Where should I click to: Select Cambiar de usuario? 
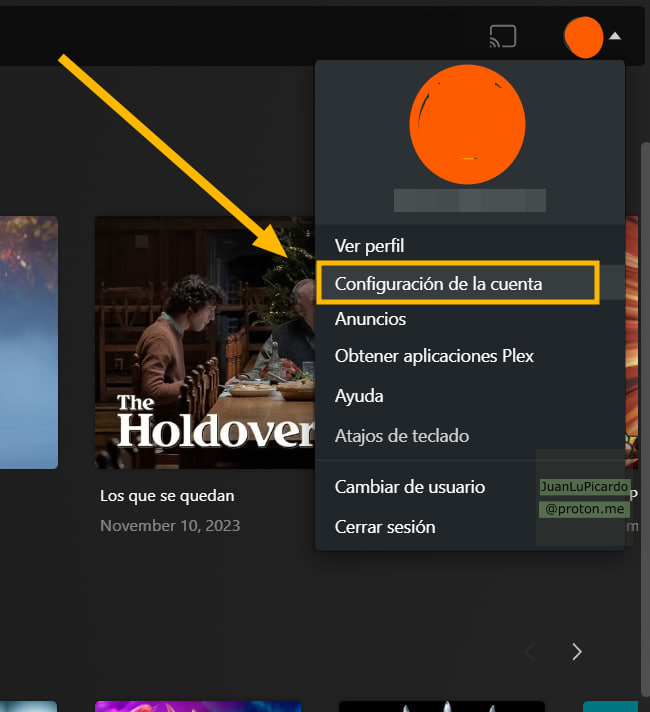410,487
